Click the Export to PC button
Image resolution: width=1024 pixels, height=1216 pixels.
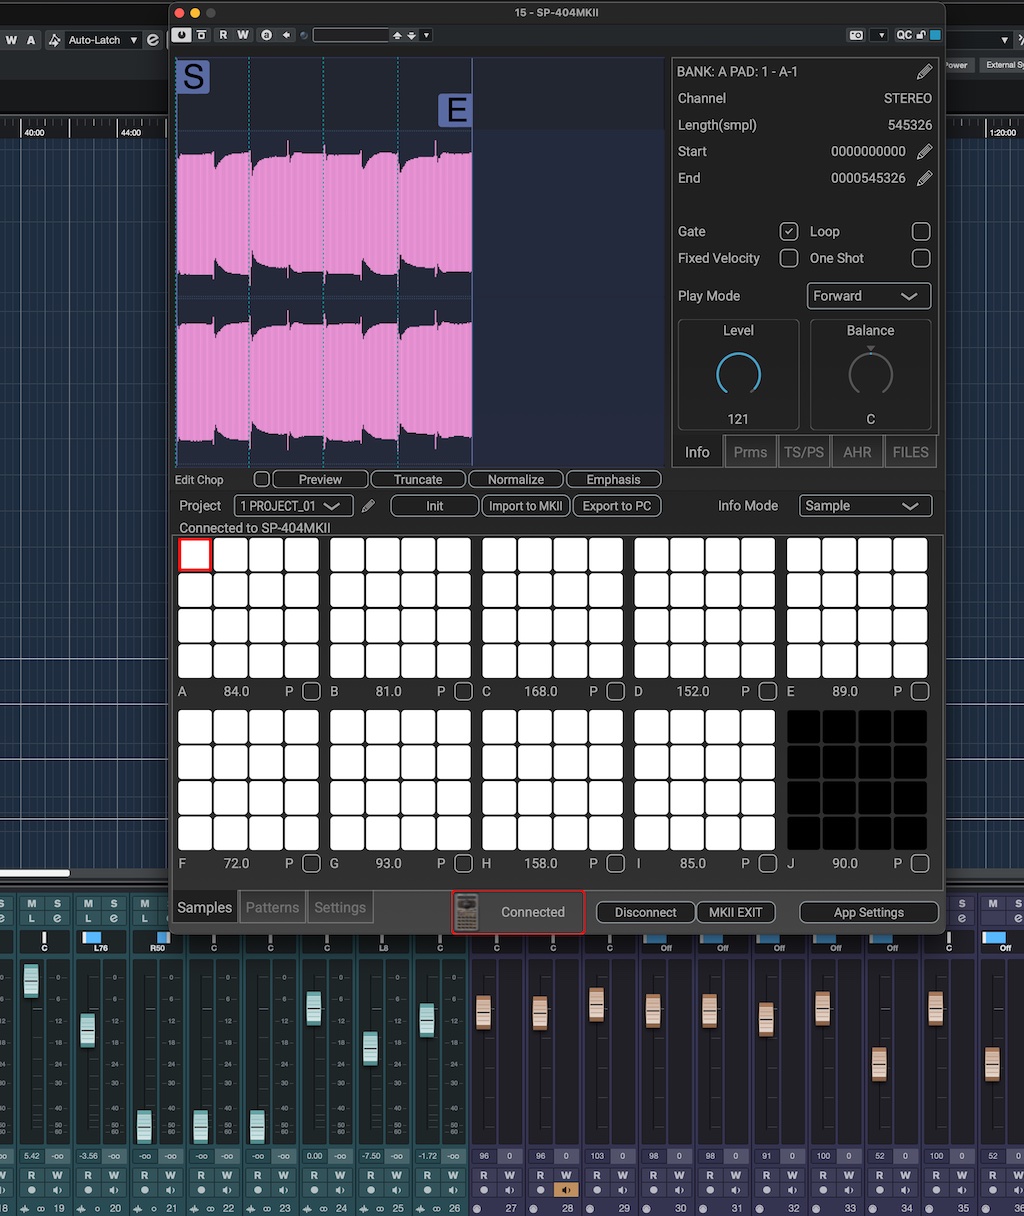[617, 506]
